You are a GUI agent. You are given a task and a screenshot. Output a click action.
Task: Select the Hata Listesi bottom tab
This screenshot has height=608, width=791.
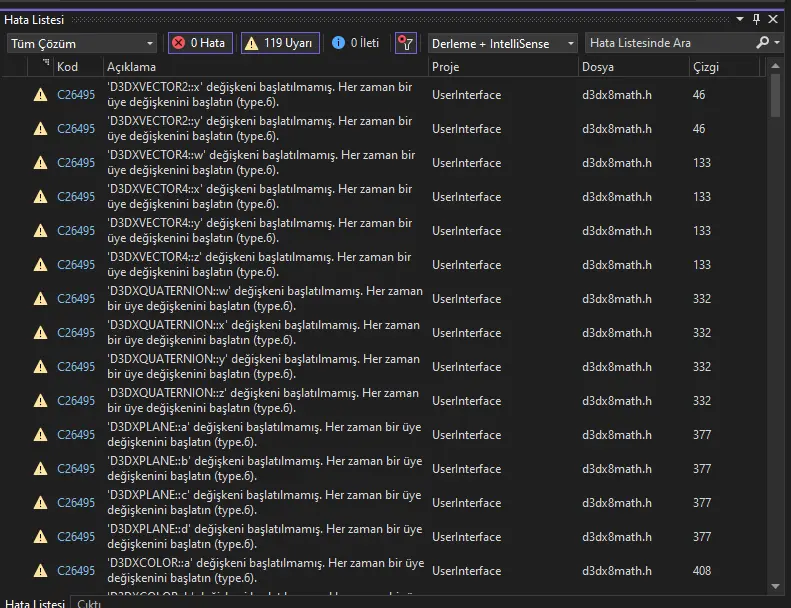pos(34,603)
